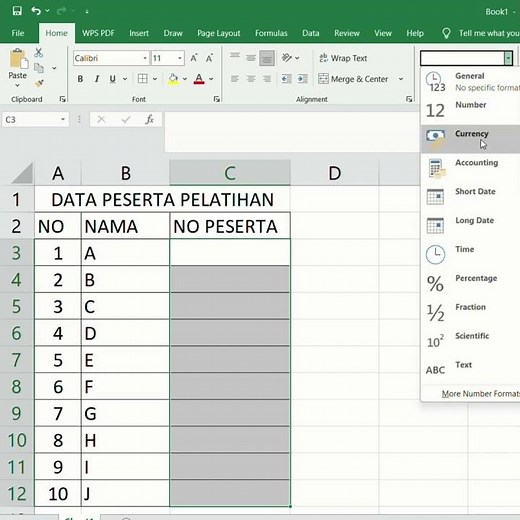The height and width of the screenshot is (520, 520).
Task: Click the Merge & Center button
Action: coord(353,79)
